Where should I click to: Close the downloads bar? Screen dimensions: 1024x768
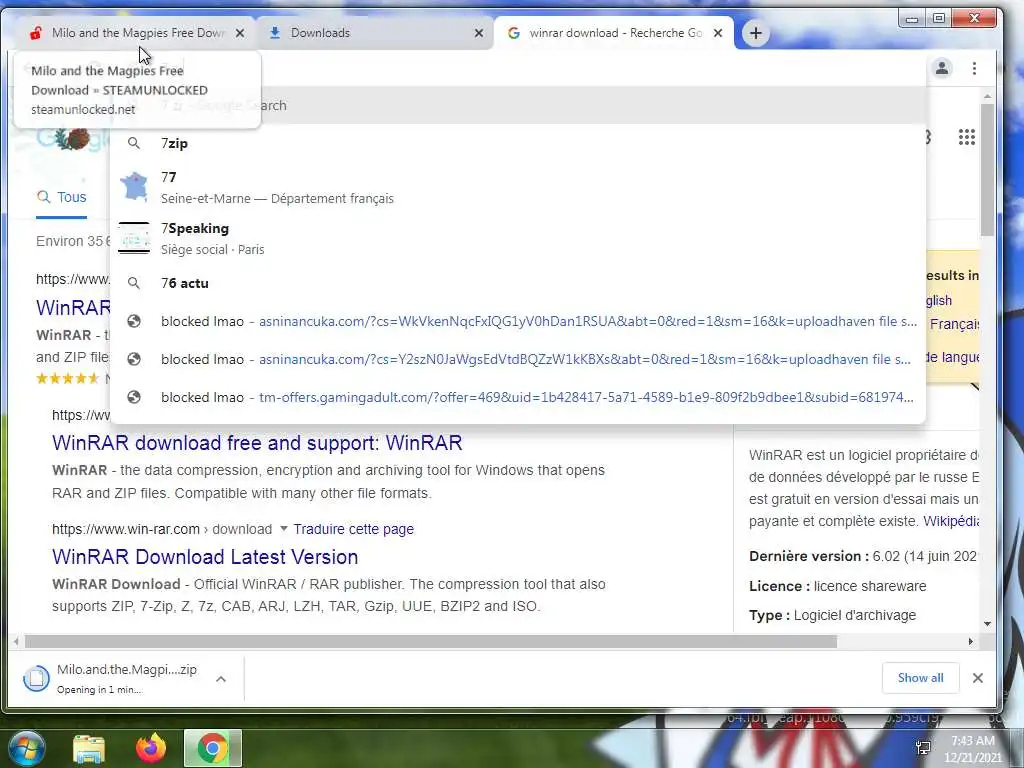click(978, 678)
